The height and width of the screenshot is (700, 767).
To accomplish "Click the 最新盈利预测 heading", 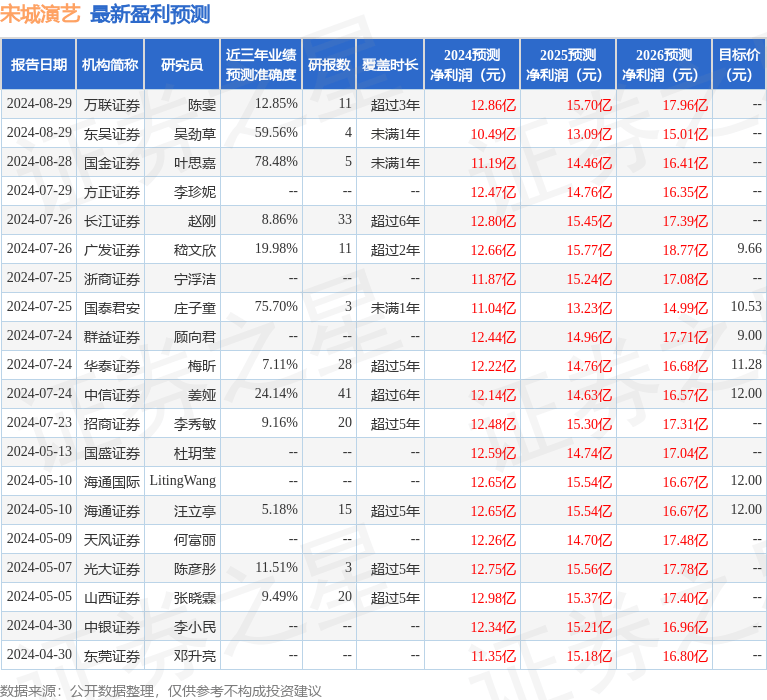I will (150, 14).
